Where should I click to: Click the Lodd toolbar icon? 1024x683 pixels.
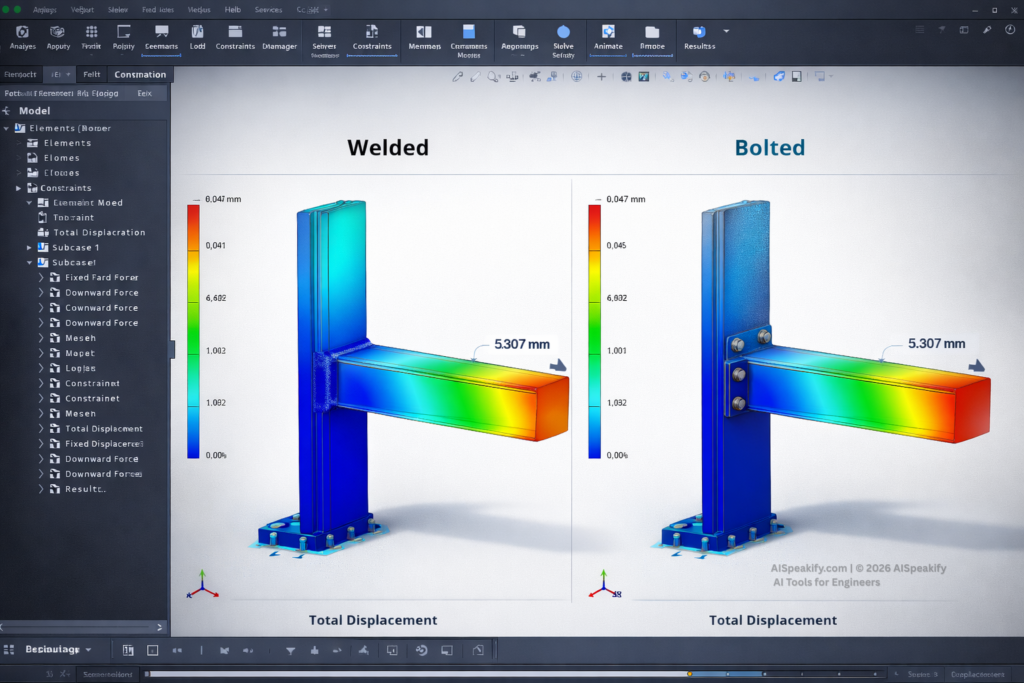tap(197, 37)
